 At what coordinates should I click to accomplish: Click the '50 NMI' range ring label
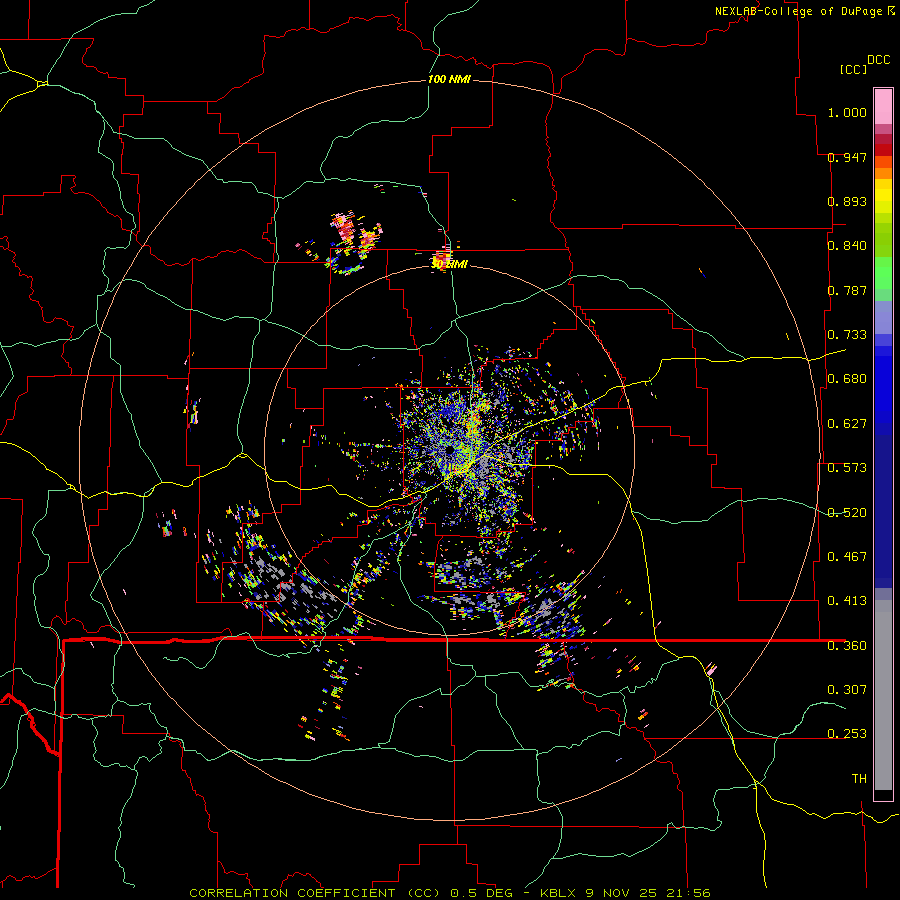449,264
